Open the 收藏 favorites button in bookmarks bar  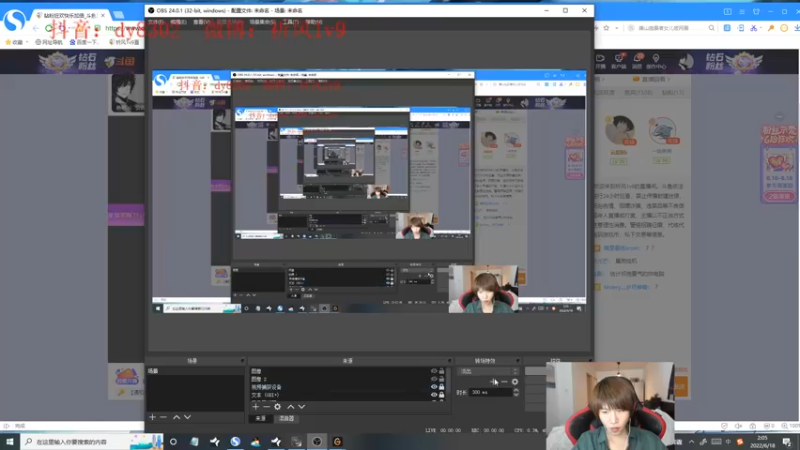click(x=14, y=42)
